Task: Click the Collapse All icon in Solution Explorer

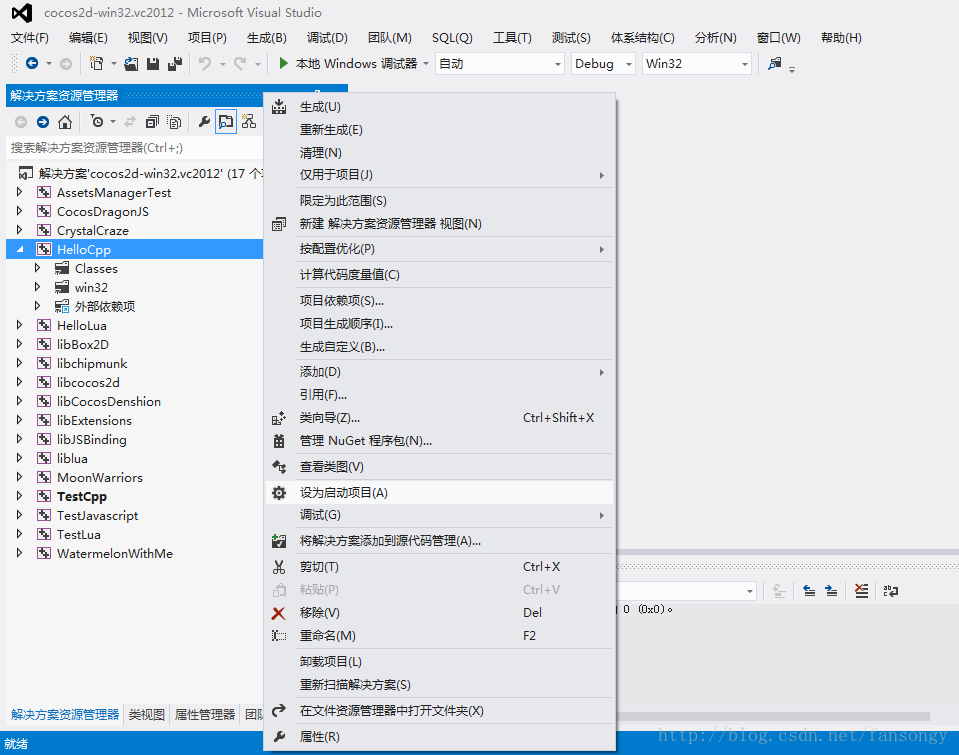Action: tap(152, 122)
